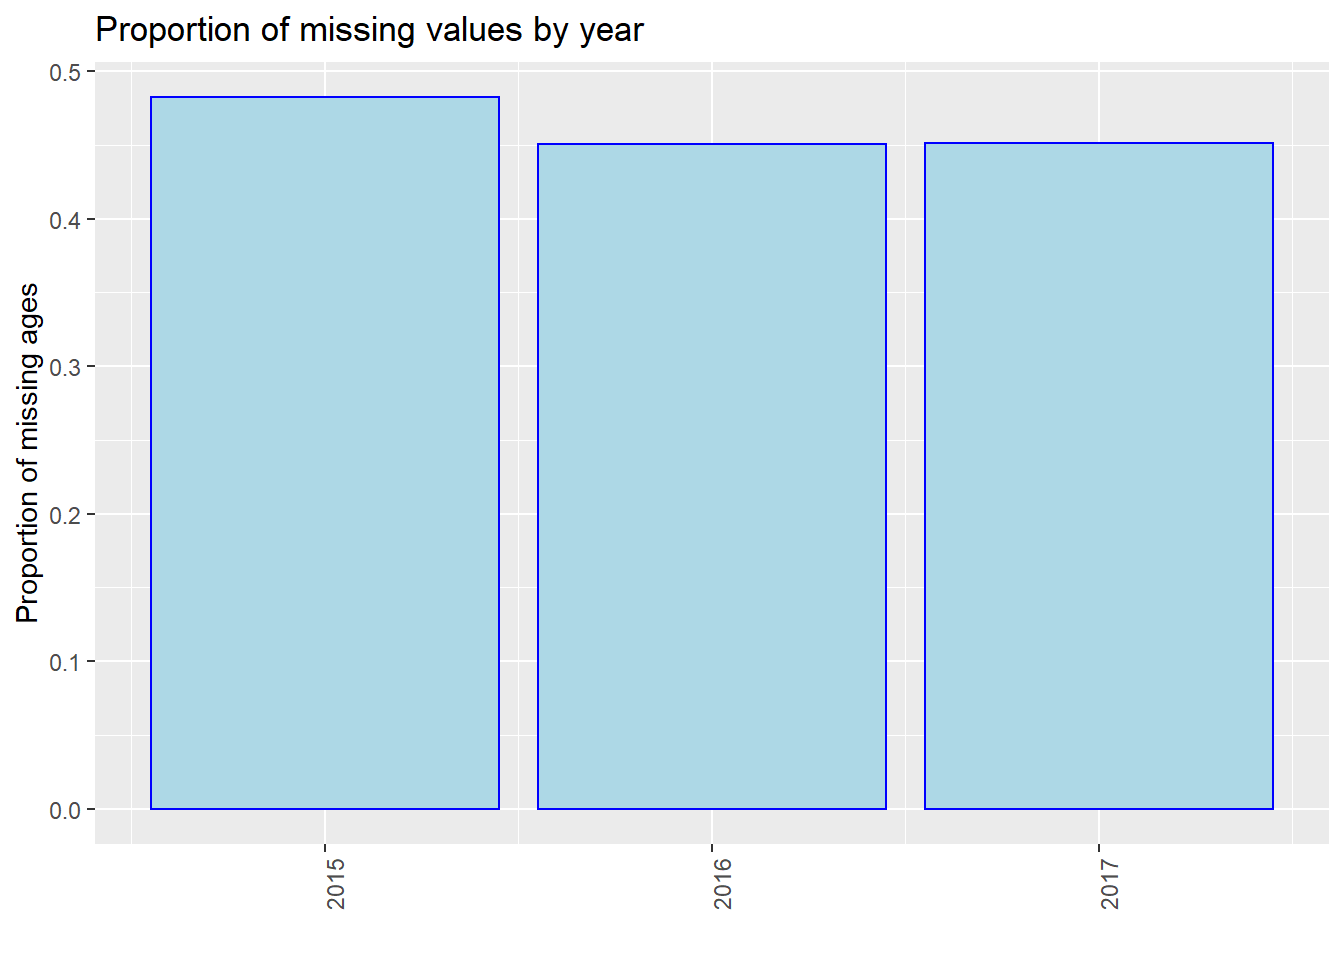
Task: Click the 2016 x-axis label
Action: [723, 883]
